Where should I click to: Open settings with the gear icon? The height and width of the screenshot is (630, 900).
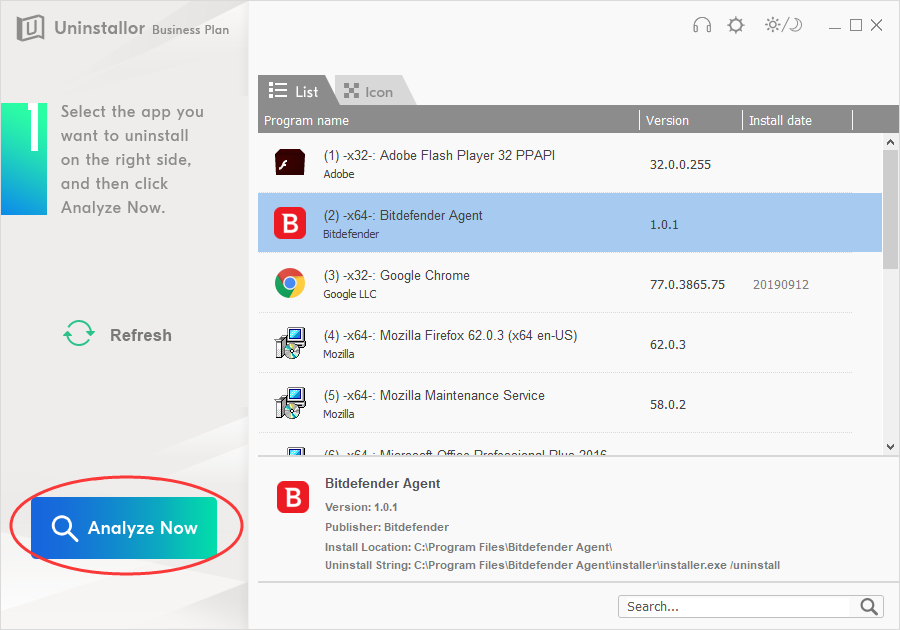click(x=735, y=25)
